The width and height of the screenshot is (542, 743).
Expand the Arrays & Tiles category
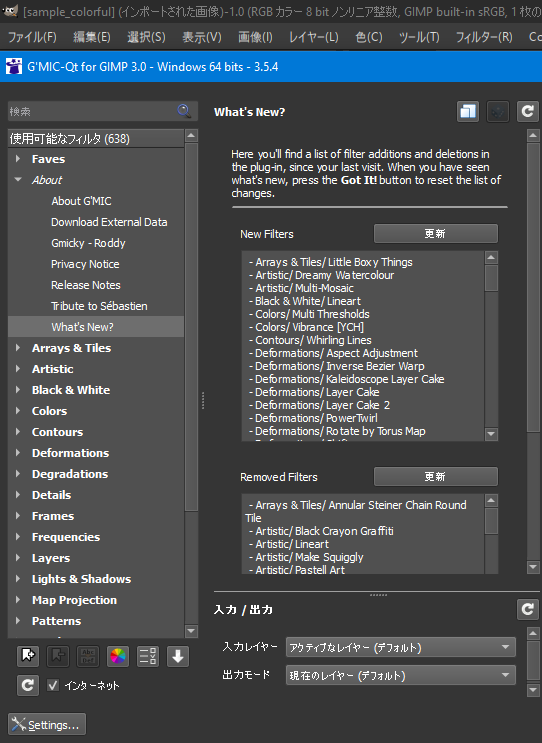click(18, 348)
